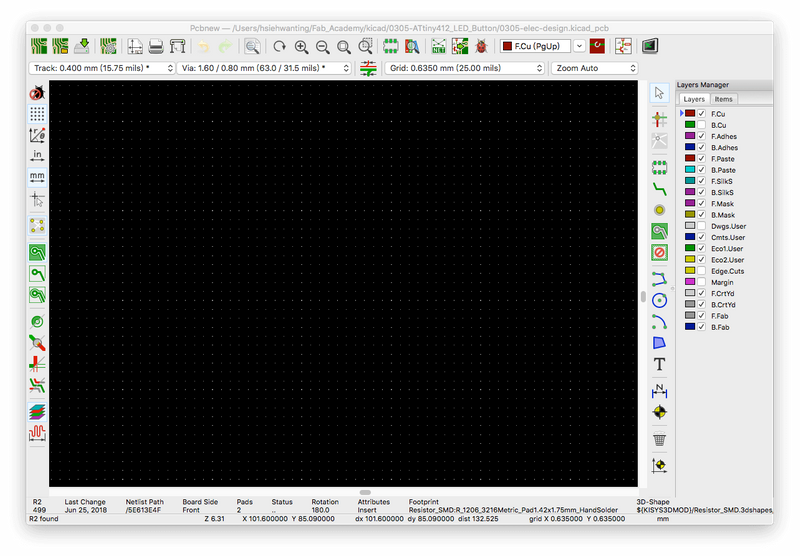Activate the Add text tool
This screenshot has width=800, height=556.
659,365
